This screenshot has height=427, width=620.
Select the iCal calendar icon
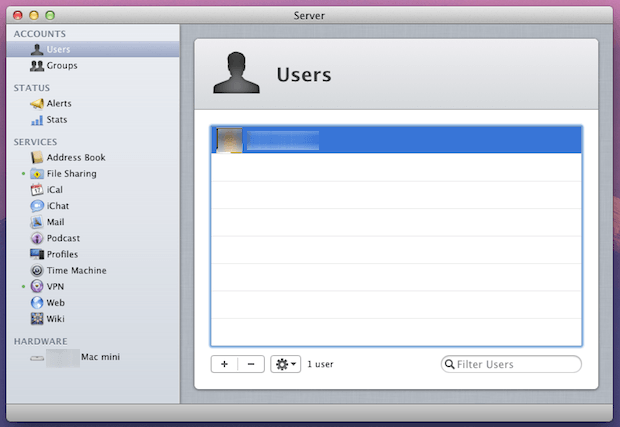(37, 190)
